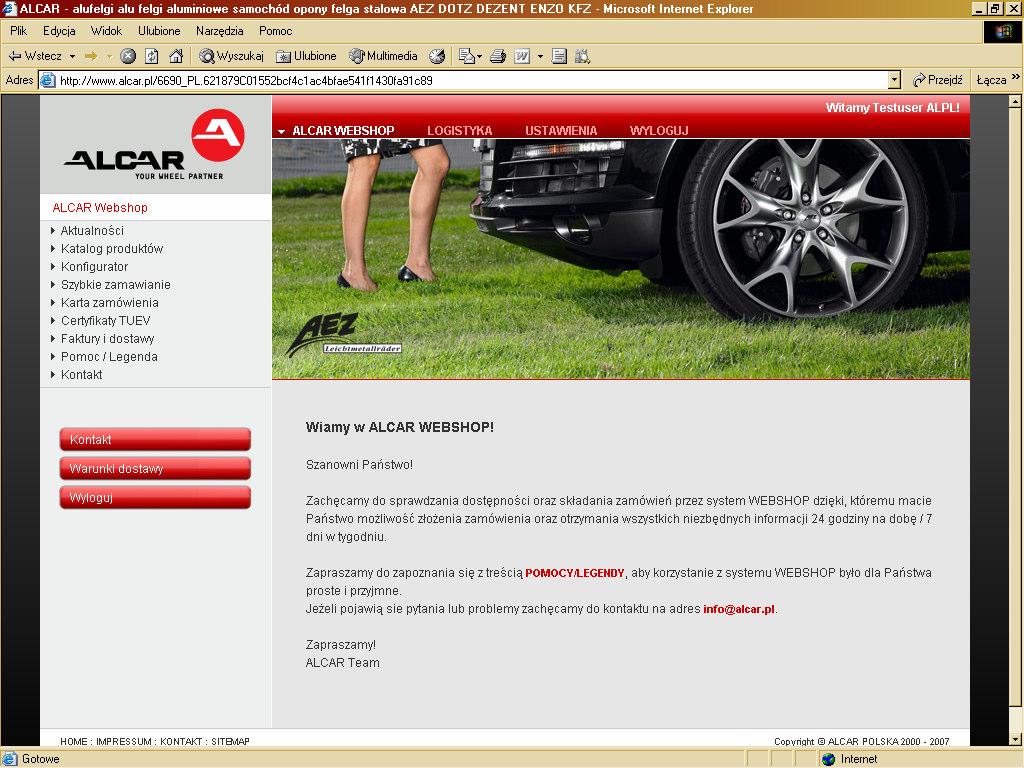This screenshot has width=1024, height=768.
Task: Open HOME footer link
Action: point(74,741)
